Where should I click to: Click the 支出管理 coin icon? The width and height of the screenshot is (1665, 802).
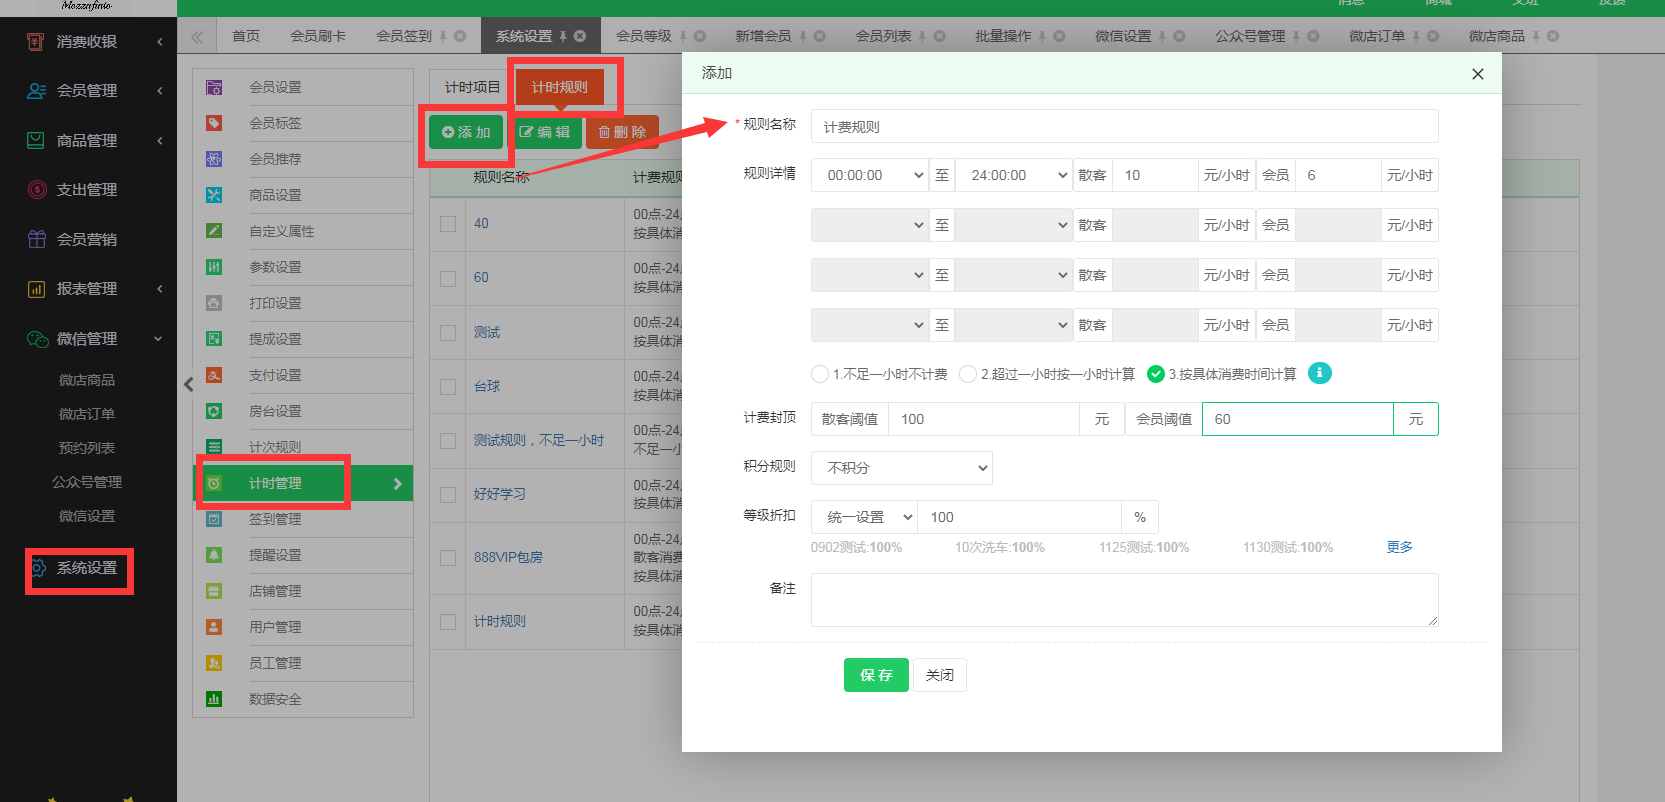click(x=37, y=190)
